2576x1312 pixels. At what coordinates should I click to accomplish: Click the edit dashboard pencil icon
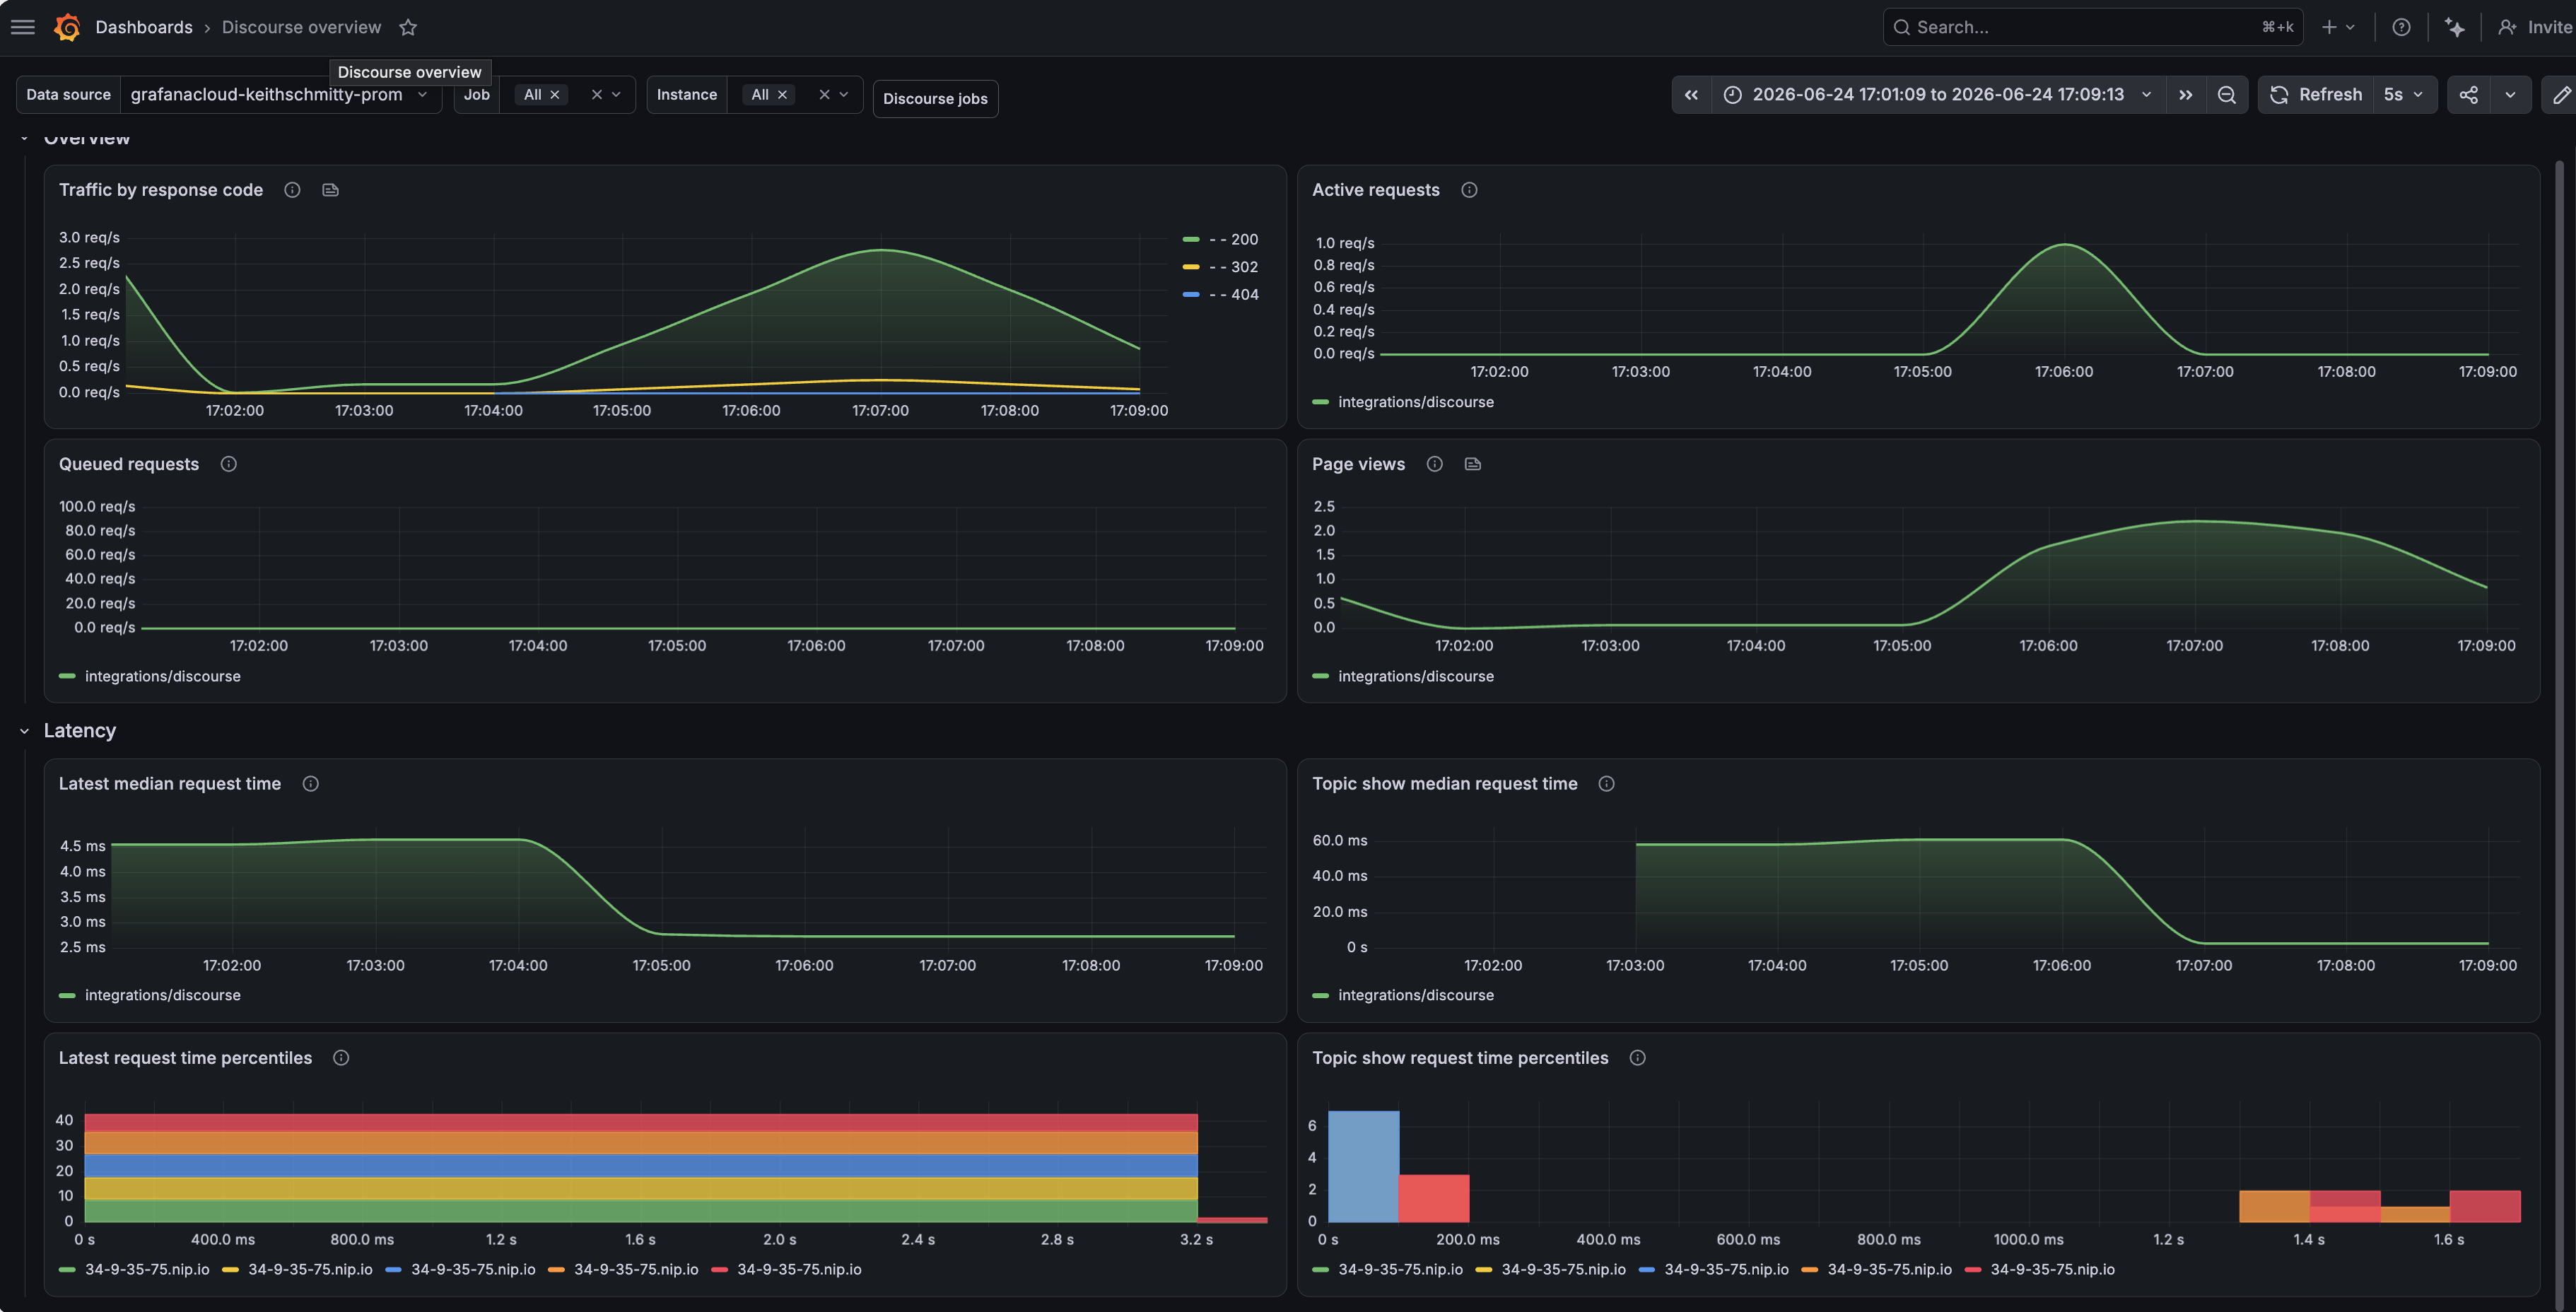[2561, 94]
